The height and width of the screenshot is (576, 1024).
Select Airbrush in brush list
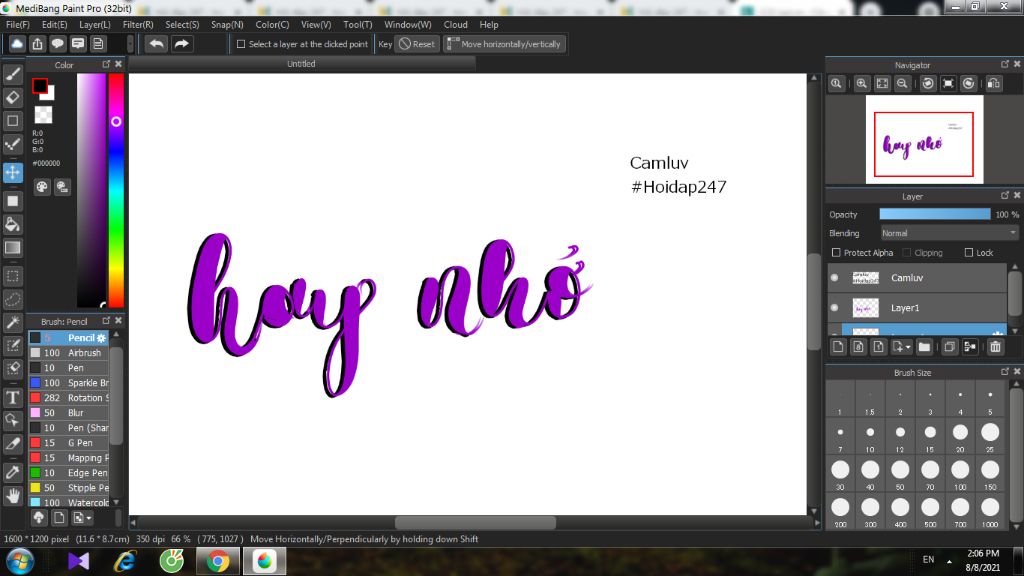pyautogui.click(x=69, y=353)
